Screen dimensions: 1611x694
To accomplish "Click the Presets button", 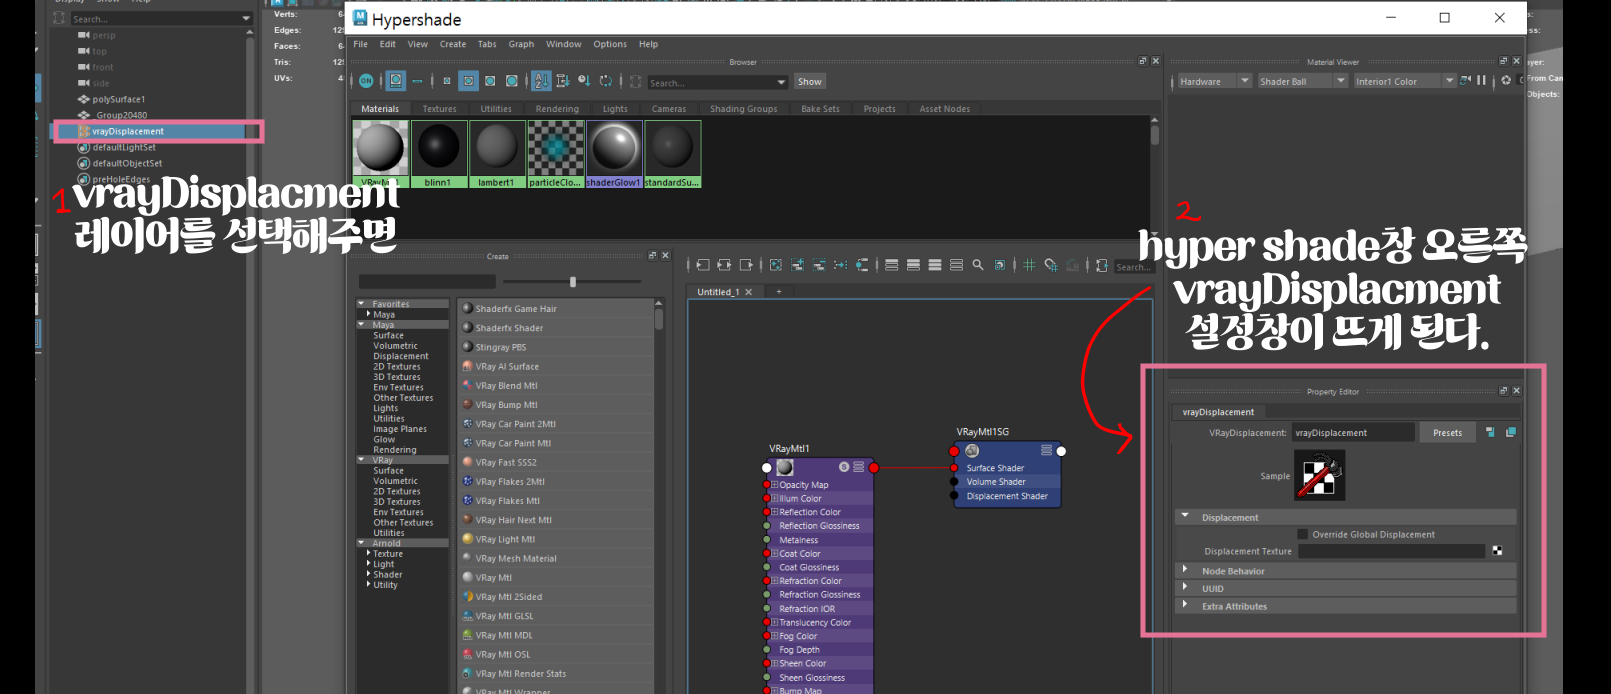I will point(1447,433).
